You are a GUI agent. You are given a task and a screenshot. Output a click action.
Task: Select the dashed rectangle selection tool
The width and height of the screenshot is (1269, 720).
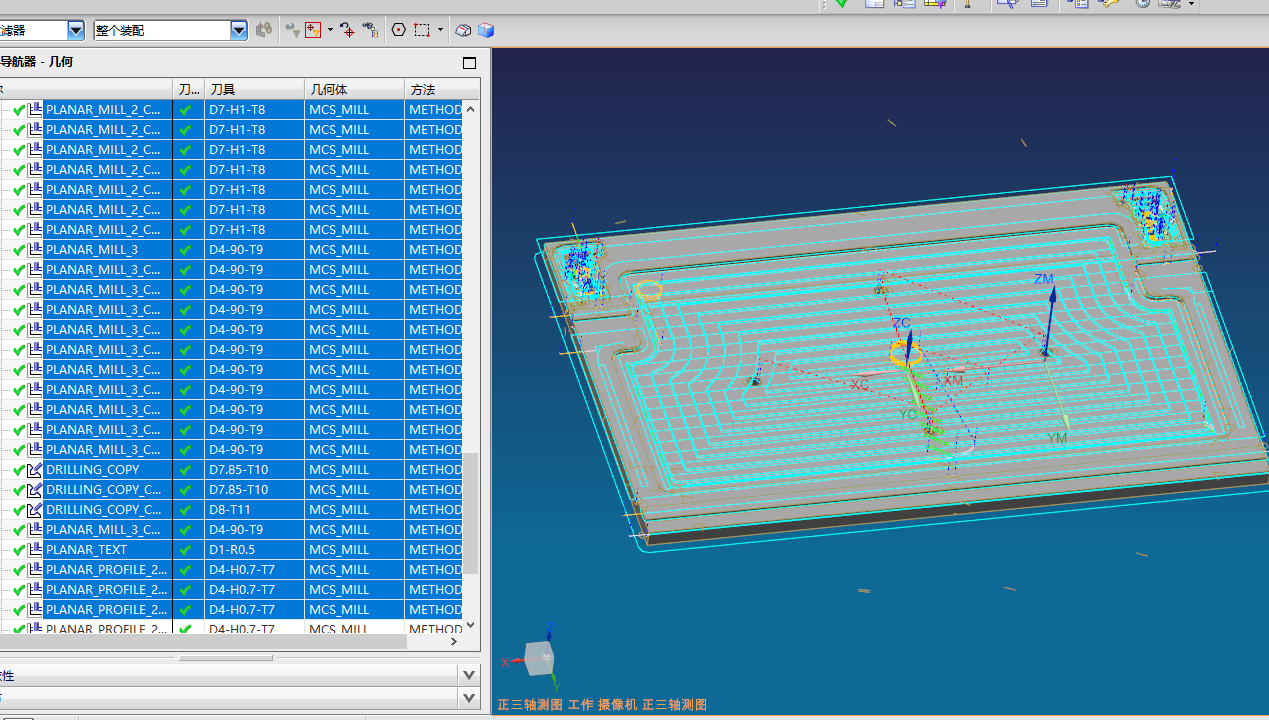tap(423, 31)
